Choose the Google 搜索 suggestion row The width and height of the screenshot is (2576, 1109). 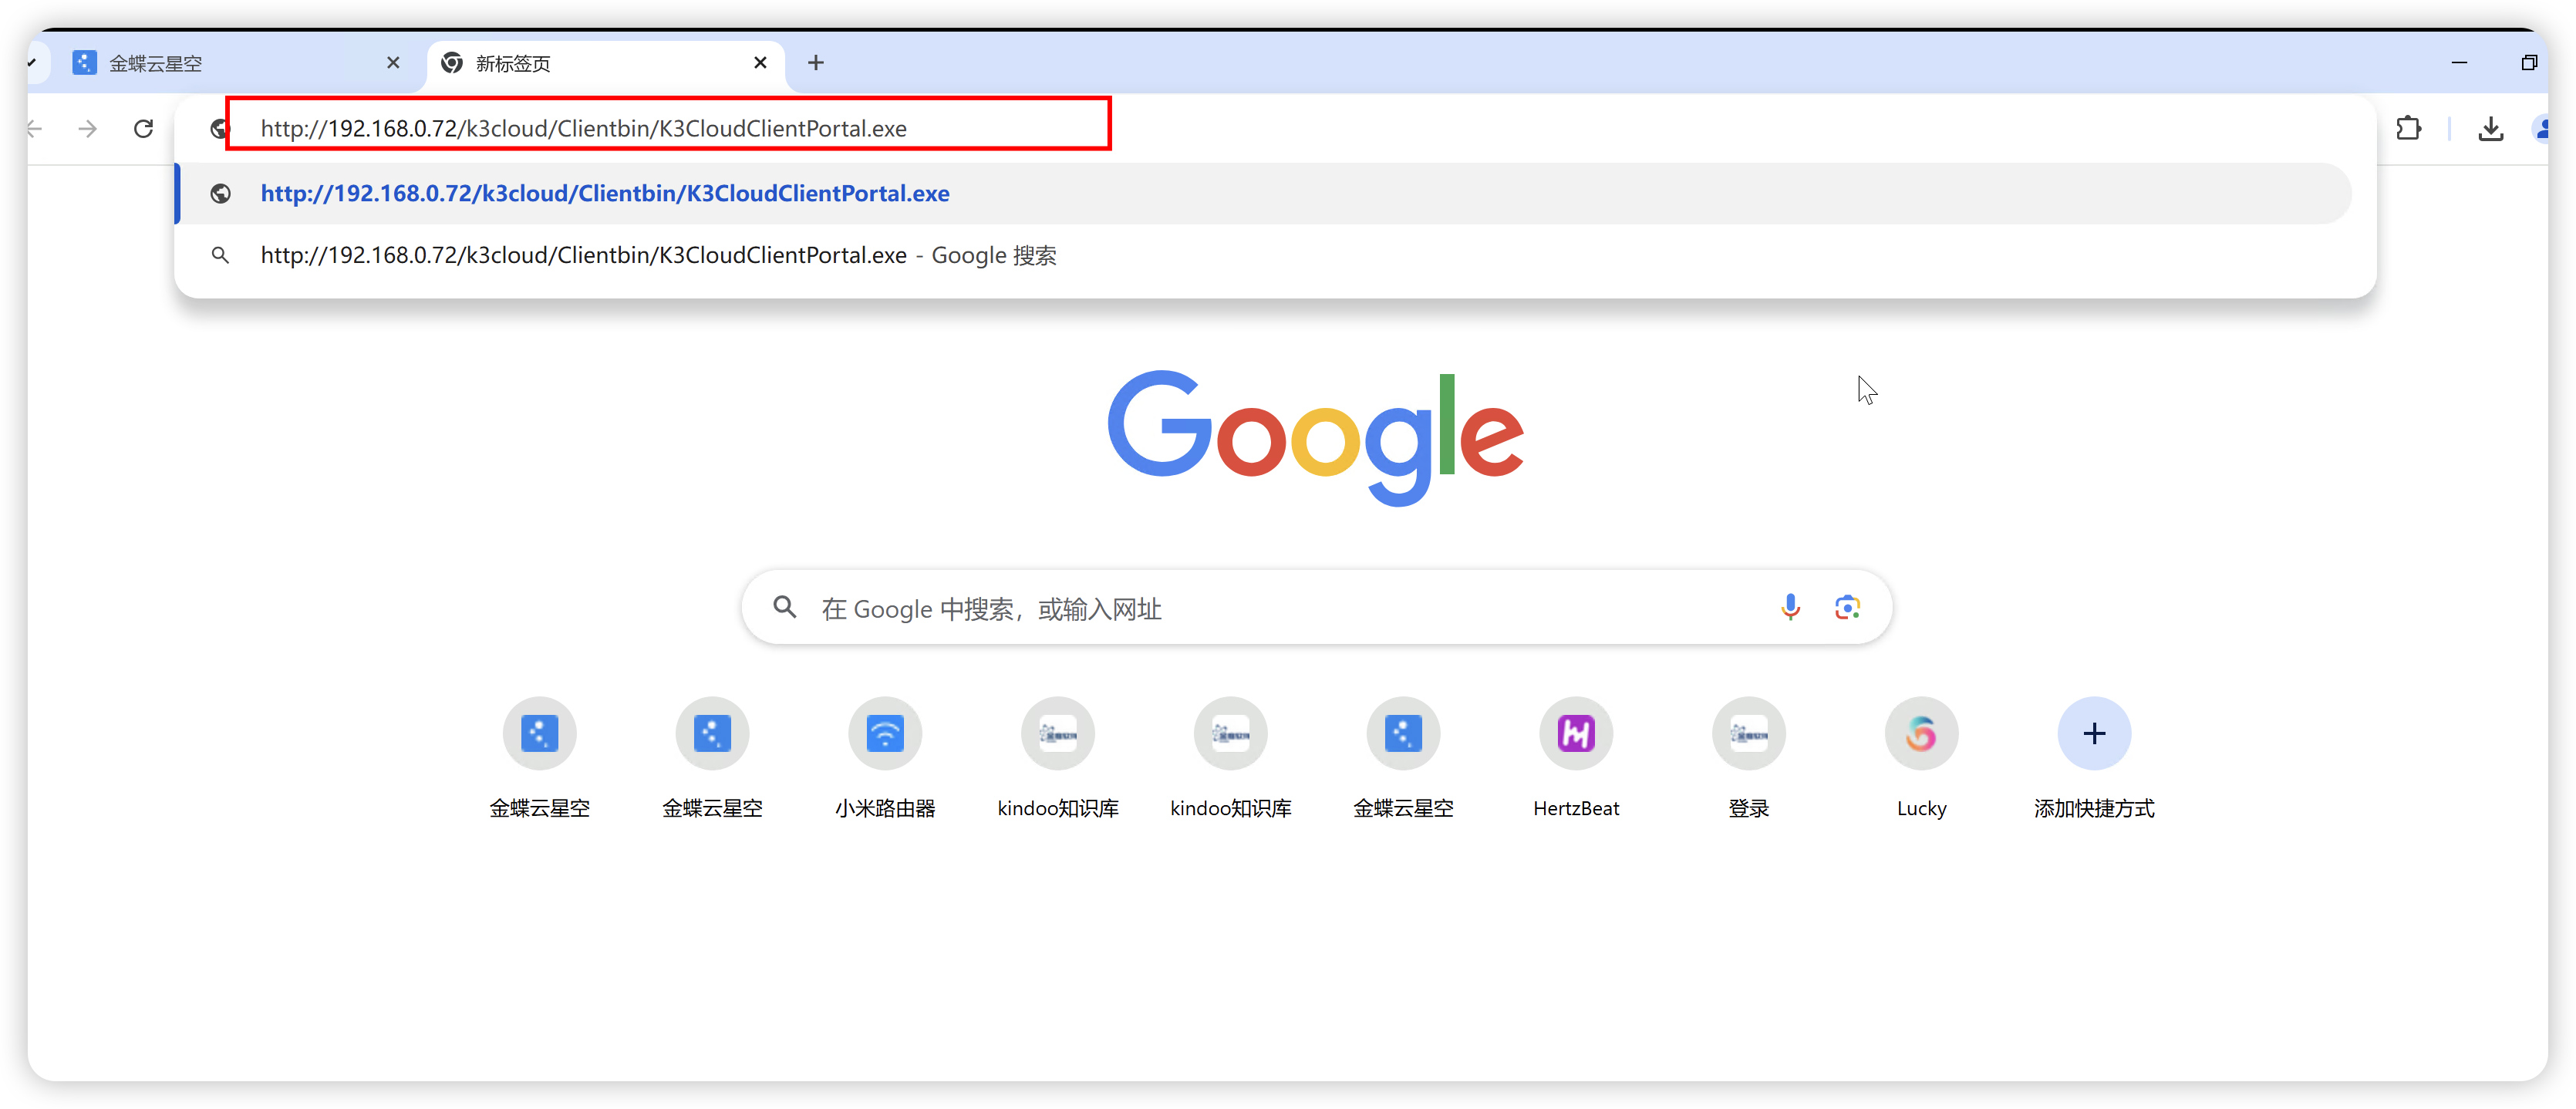[x=1264, y=256]
